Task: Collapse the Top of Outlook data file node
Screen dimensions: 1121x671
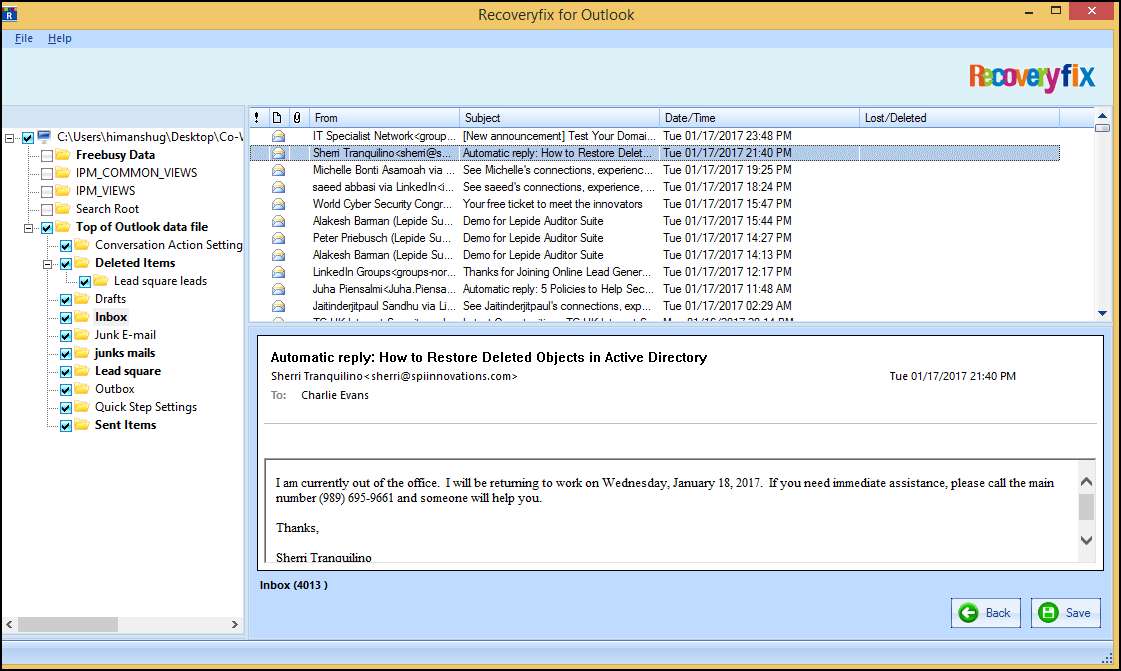Action: [29, 228]
